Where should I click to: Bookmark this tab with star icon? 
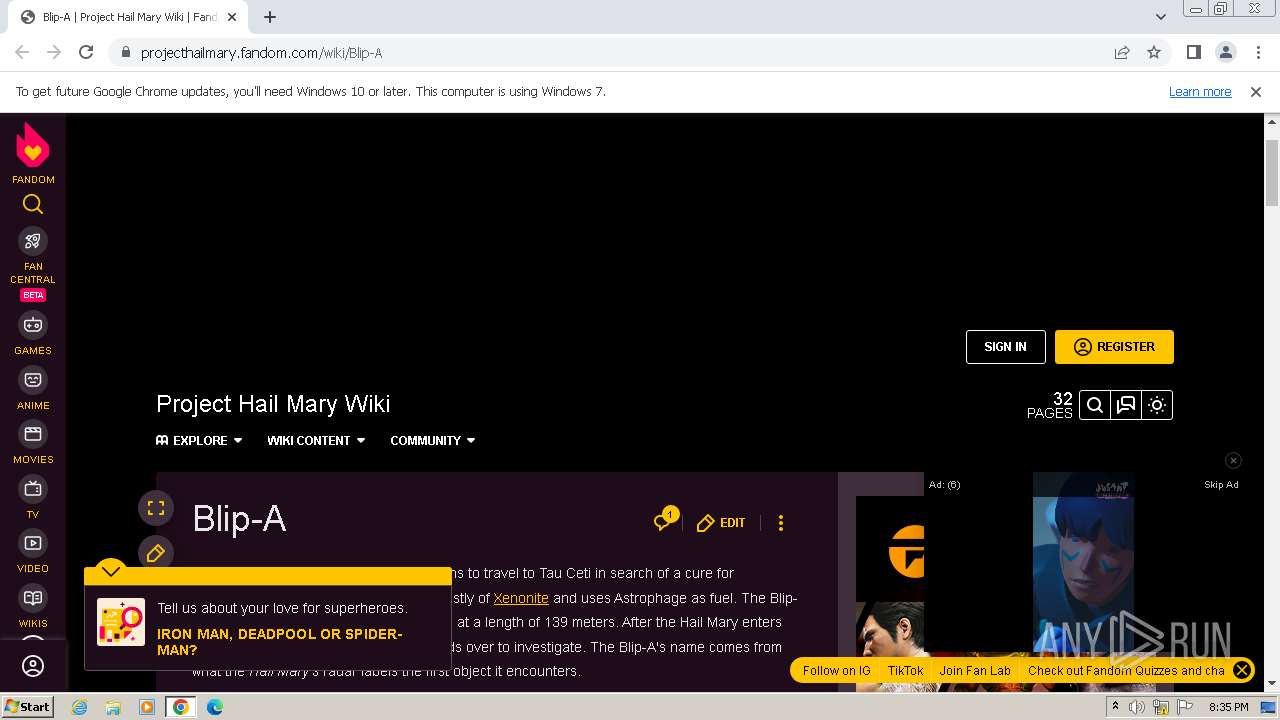(x=1154, y=53)
